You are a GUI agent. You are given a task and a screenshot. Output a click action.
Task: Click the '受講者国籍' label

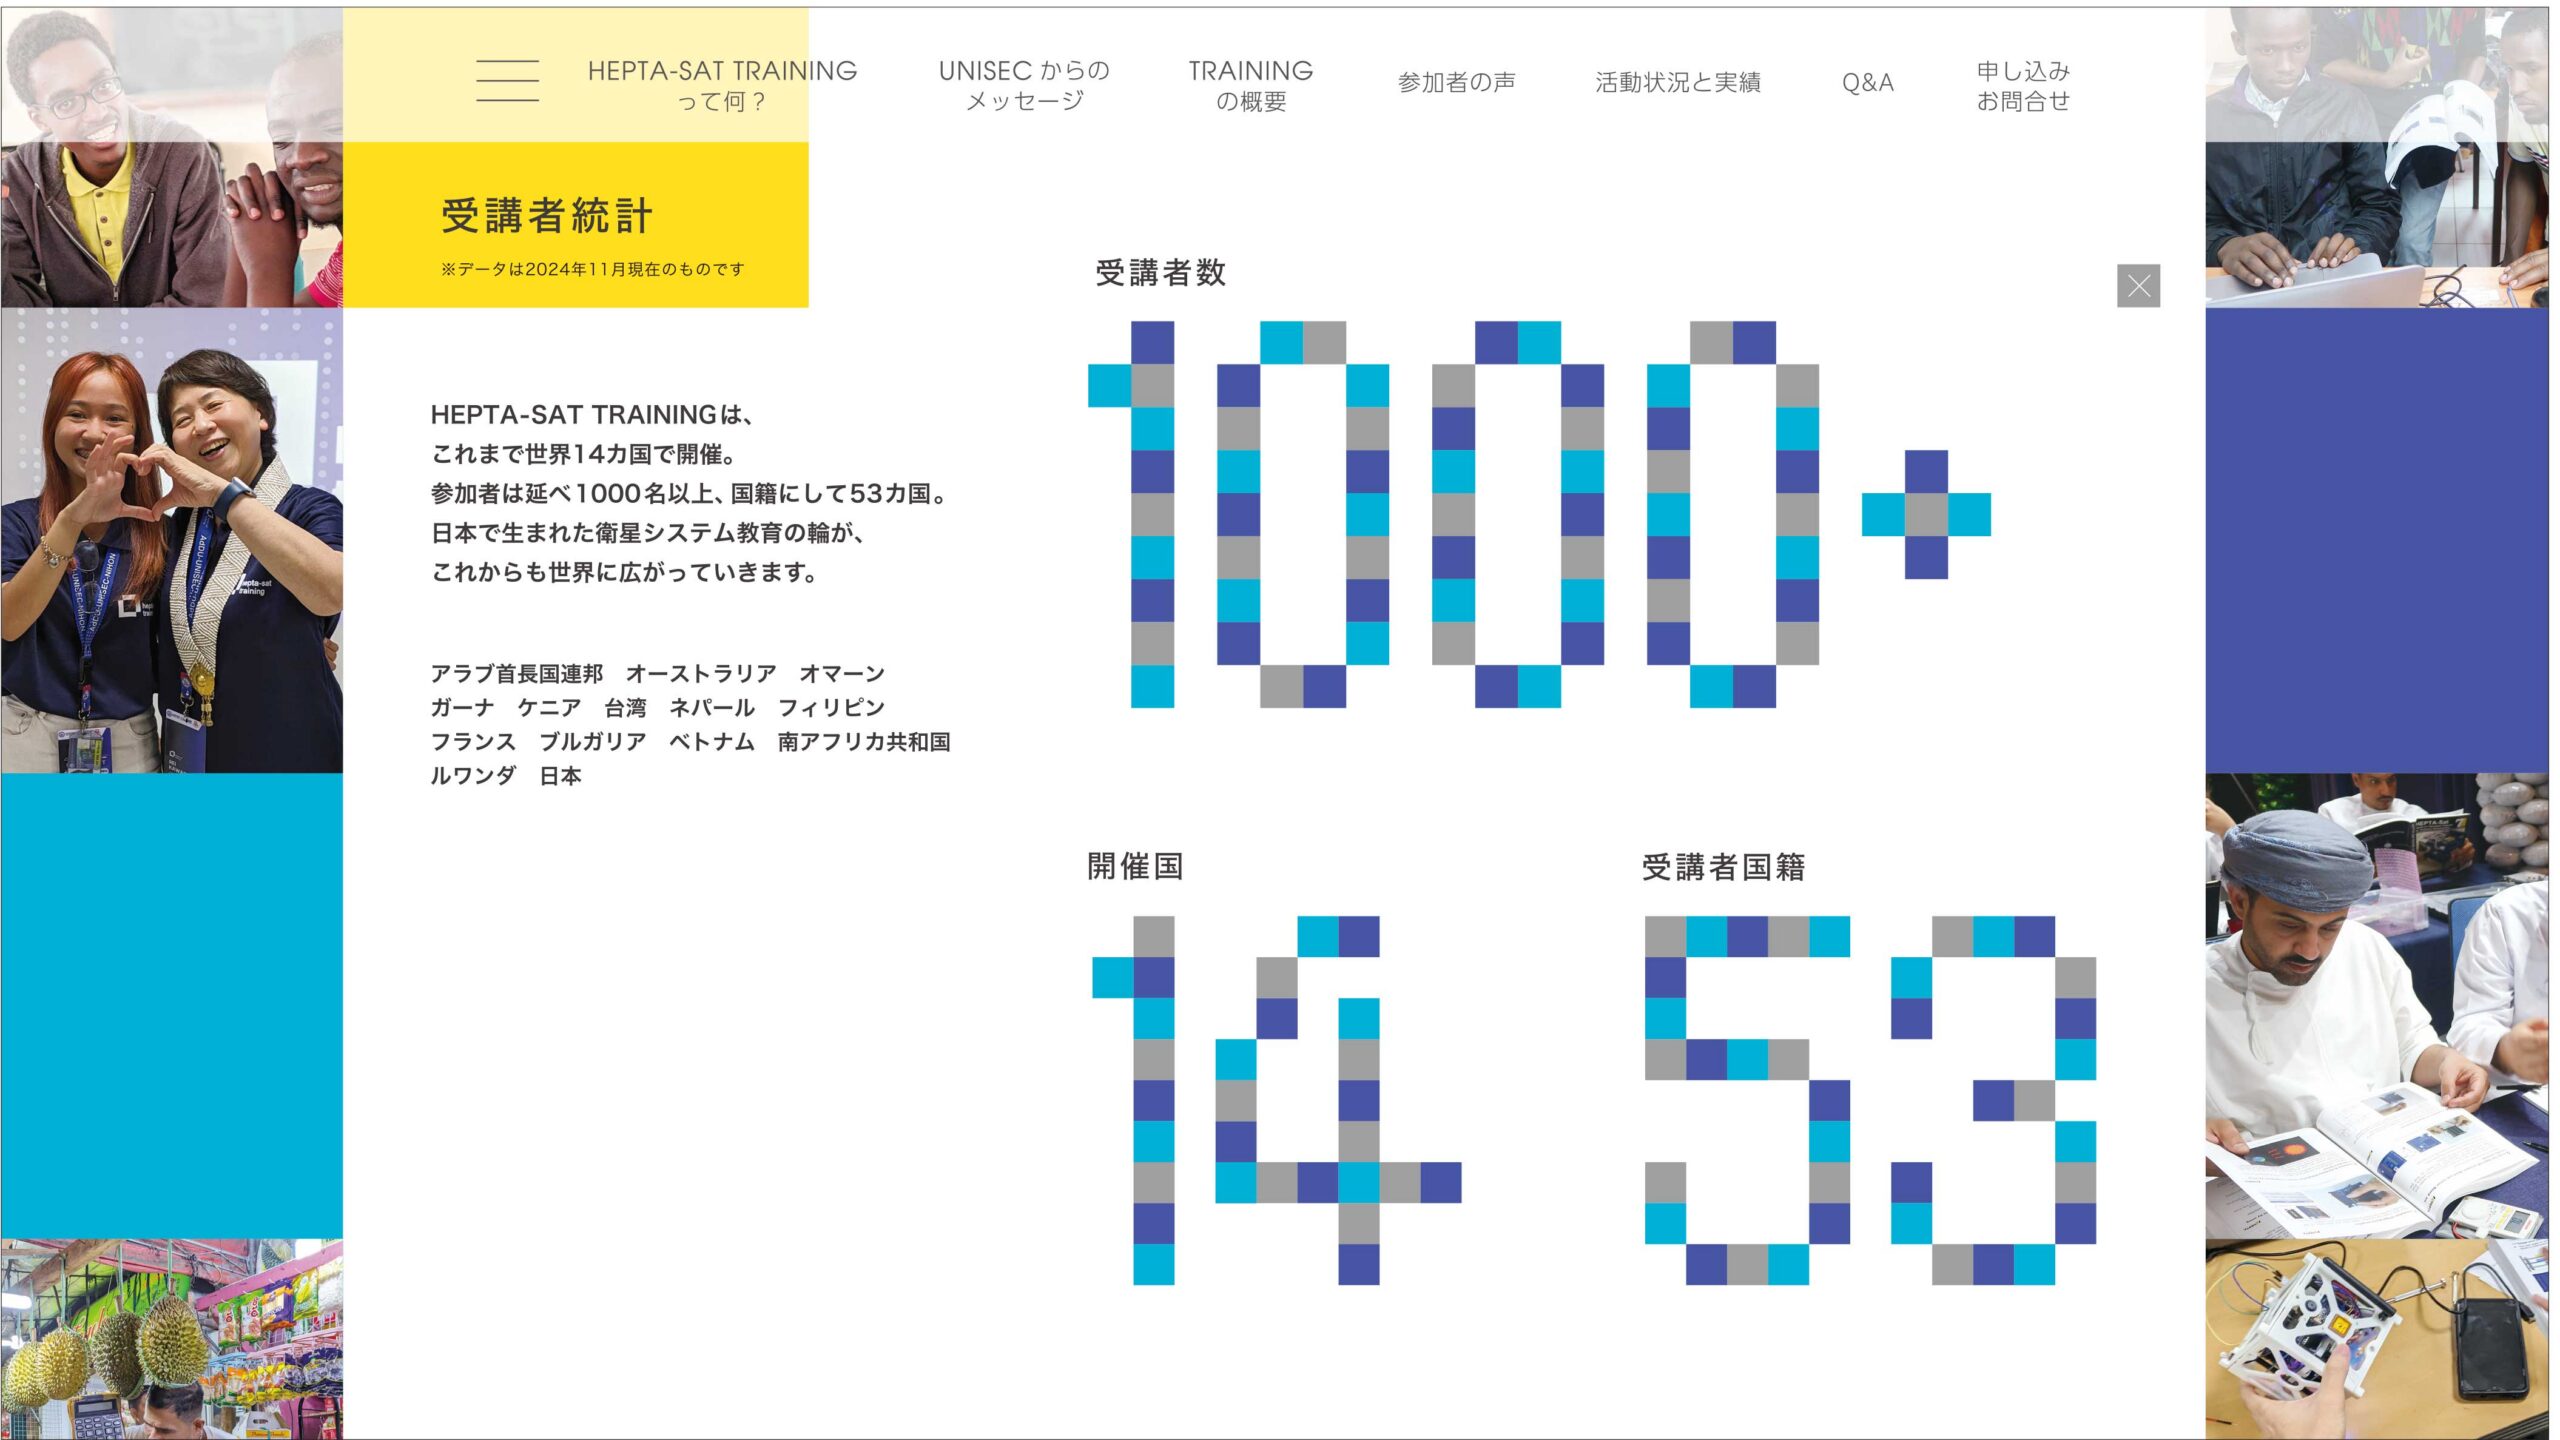tap(1723, 866)
